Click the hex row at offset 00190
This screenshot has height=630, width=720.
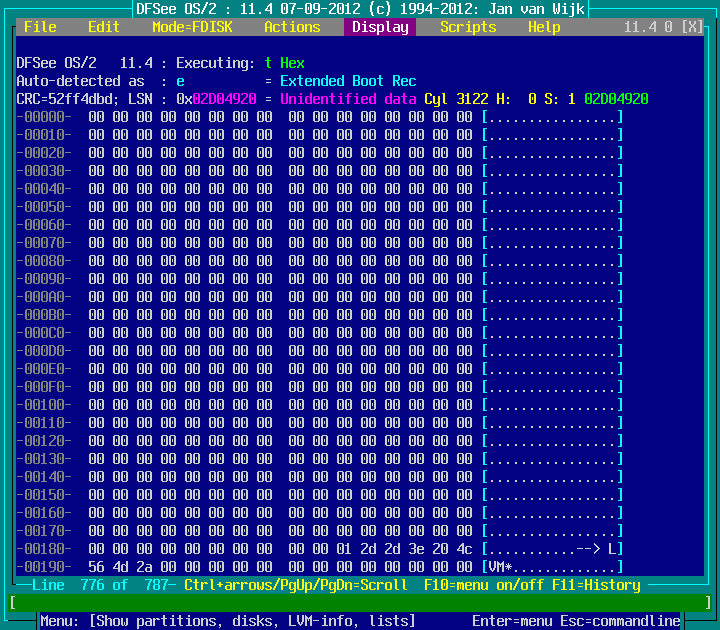coord(280,567)
